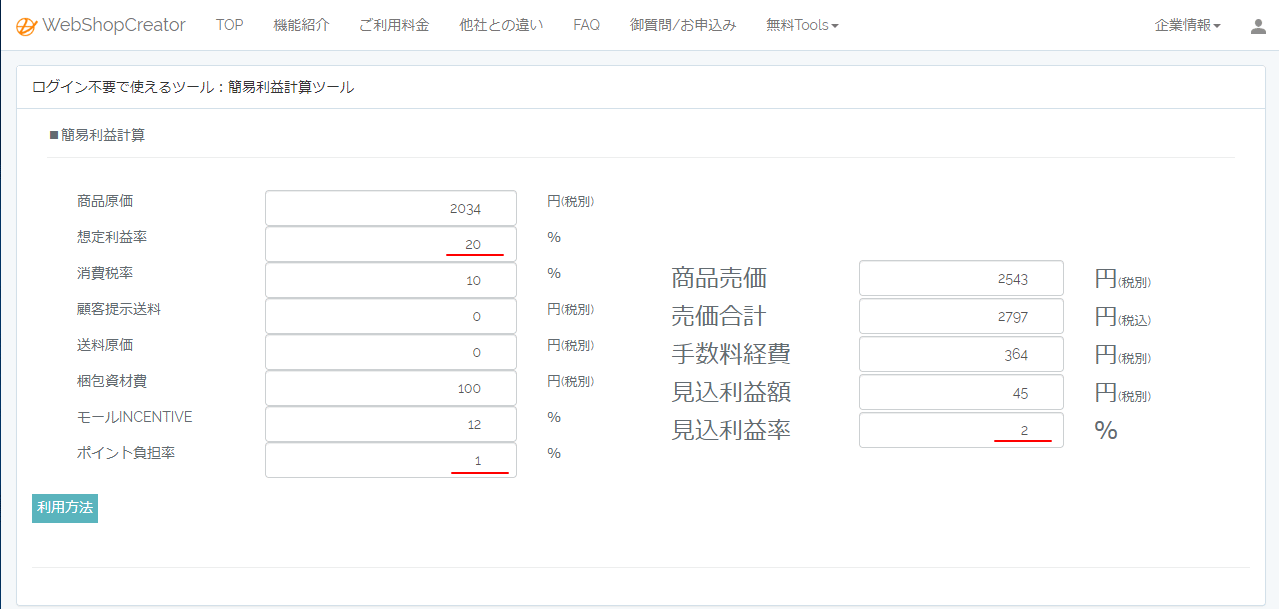Expand the 企業情報 dropdown menu
1279x609 pixels.
(x=1187, y=25)
